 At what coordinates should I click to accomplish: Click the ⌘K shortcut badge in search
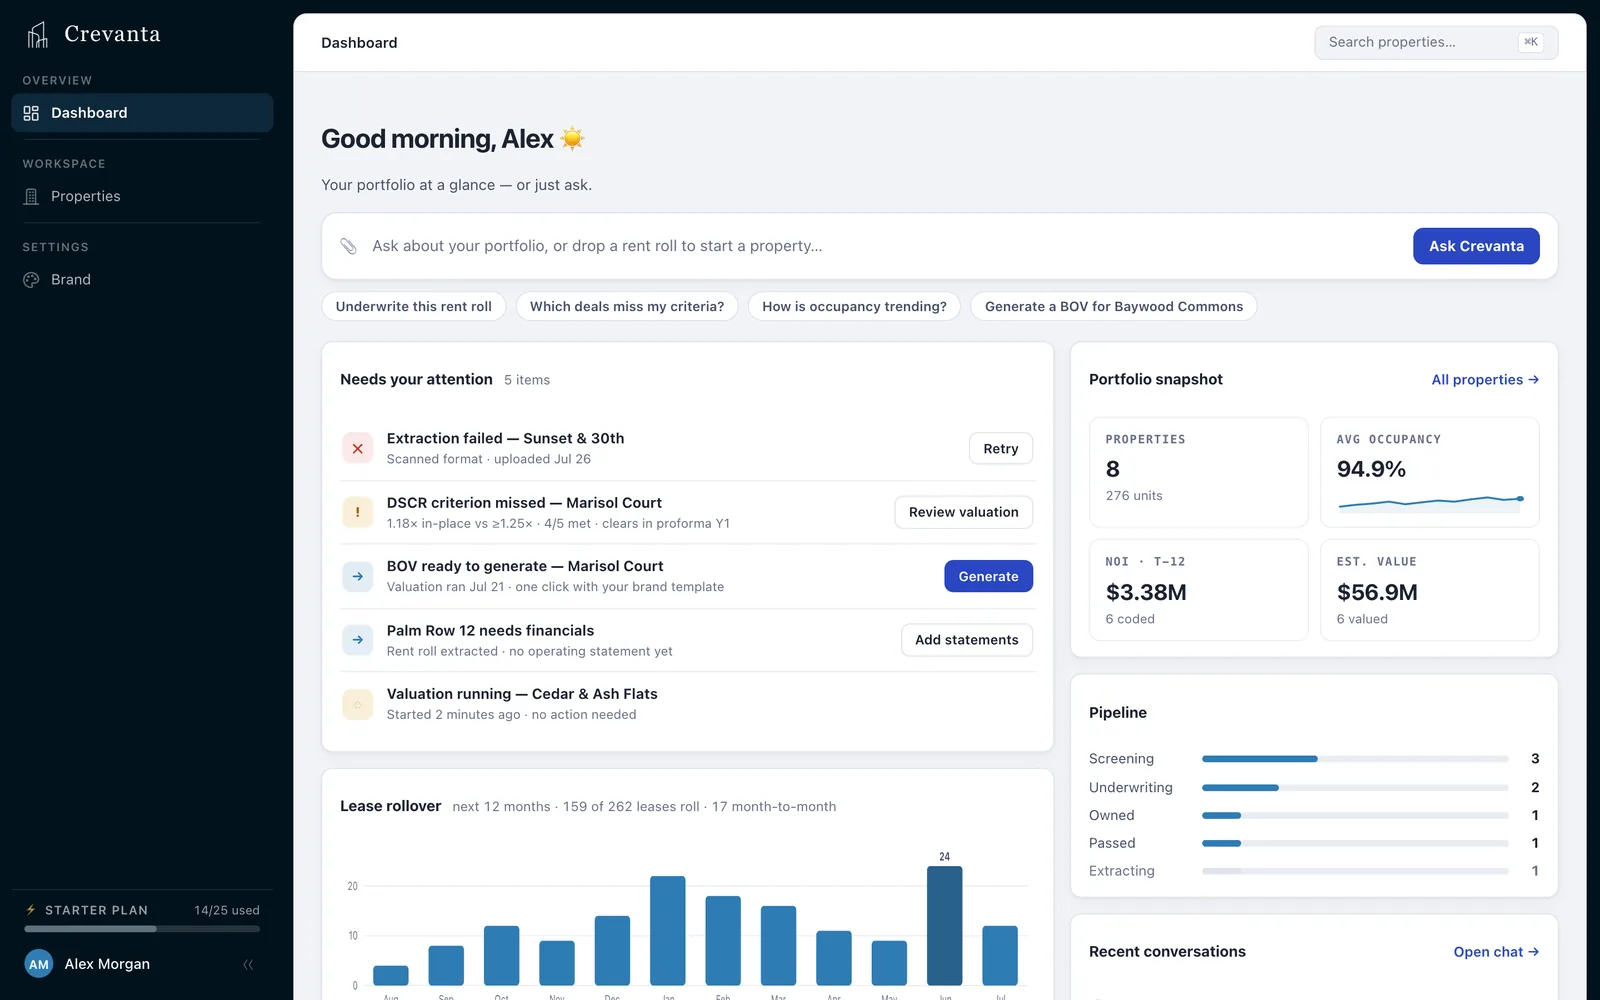point(1530,42)
